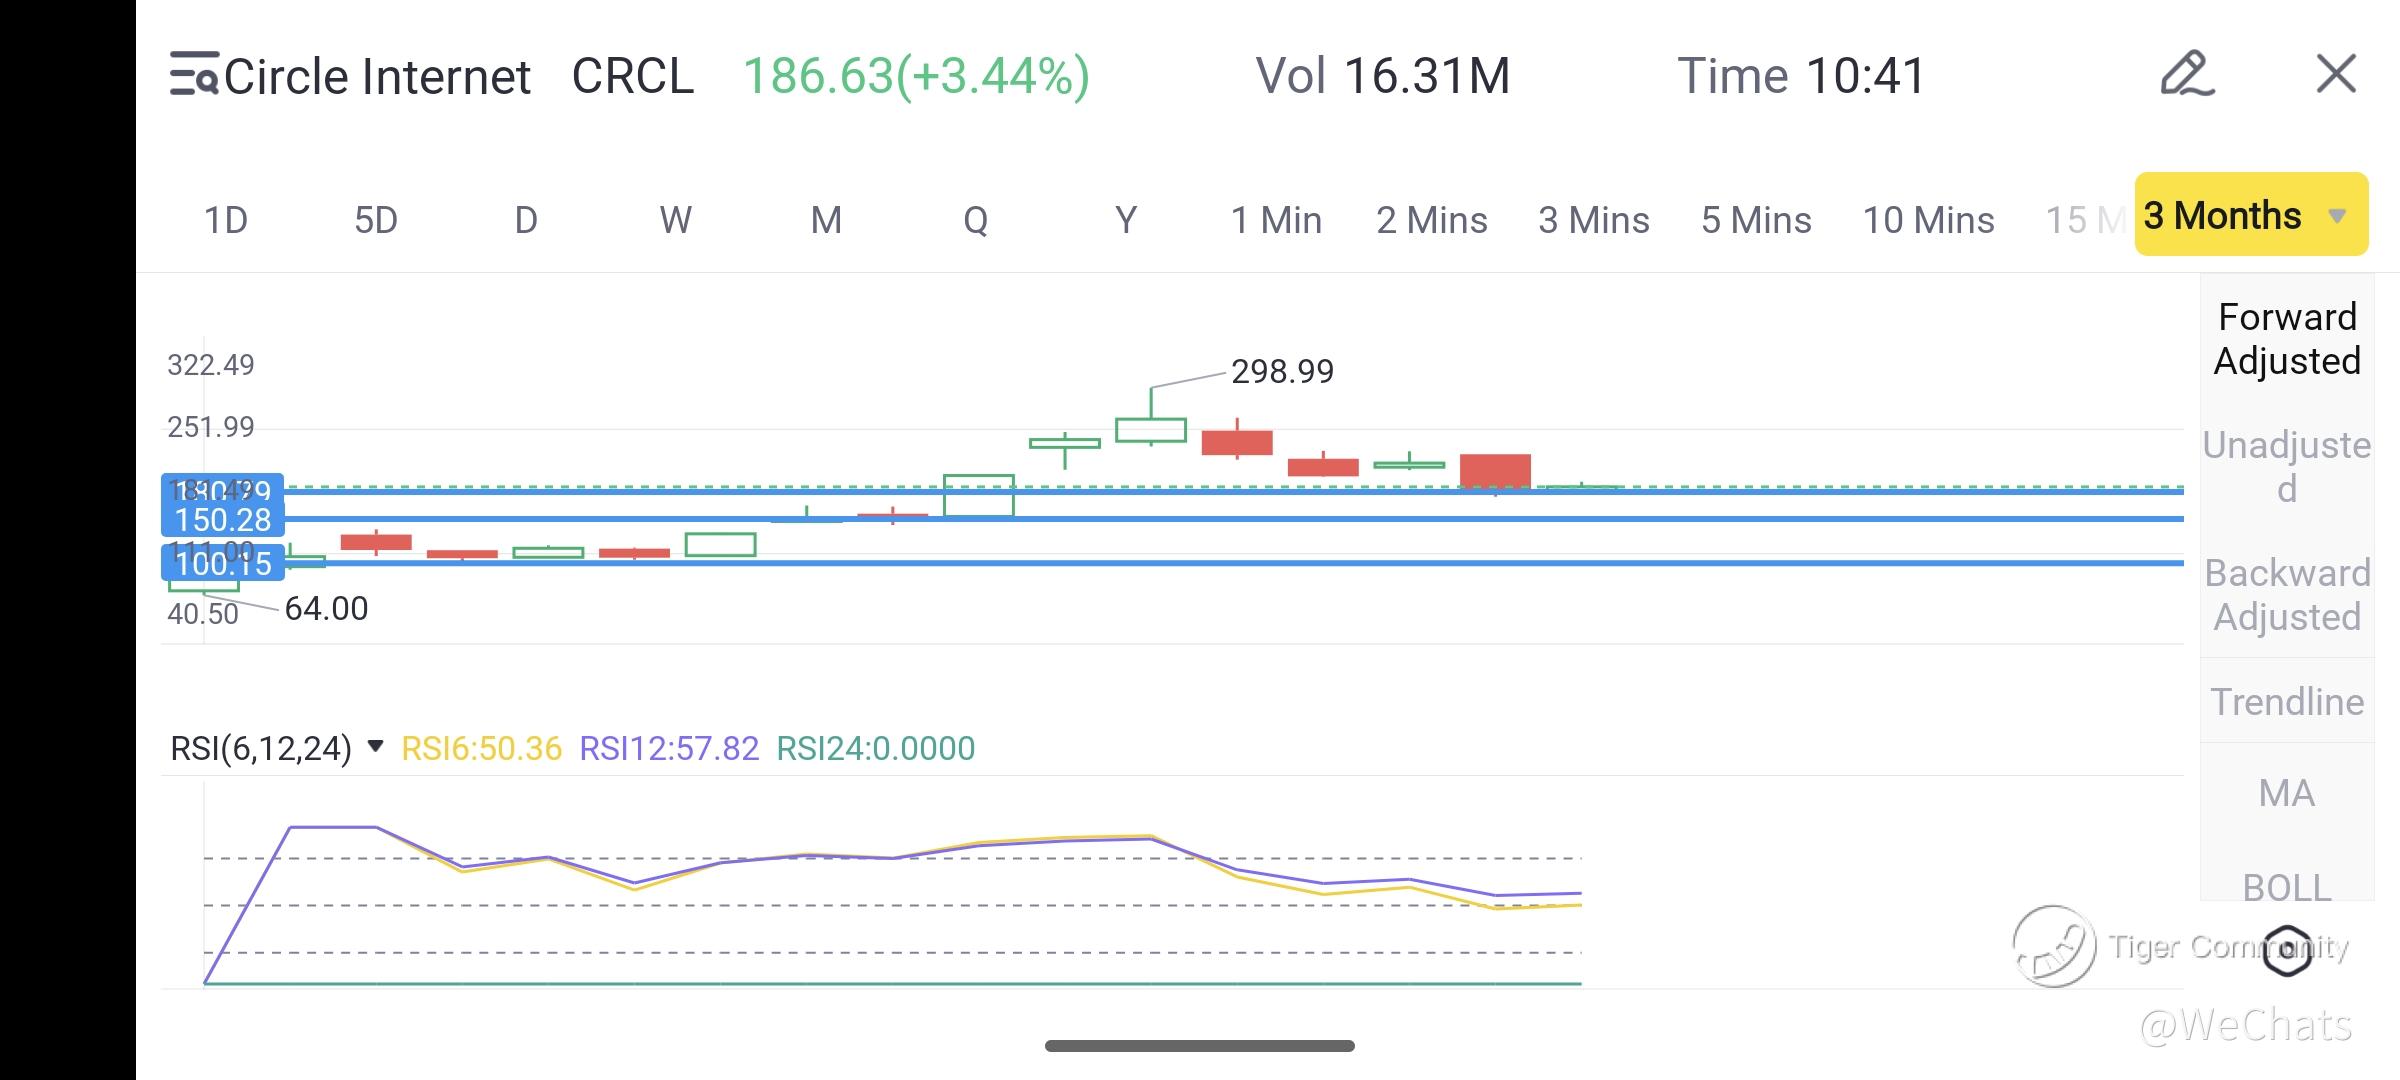Toggle the Trendline overlay

pyautogui.click(x=2287, y=702)
